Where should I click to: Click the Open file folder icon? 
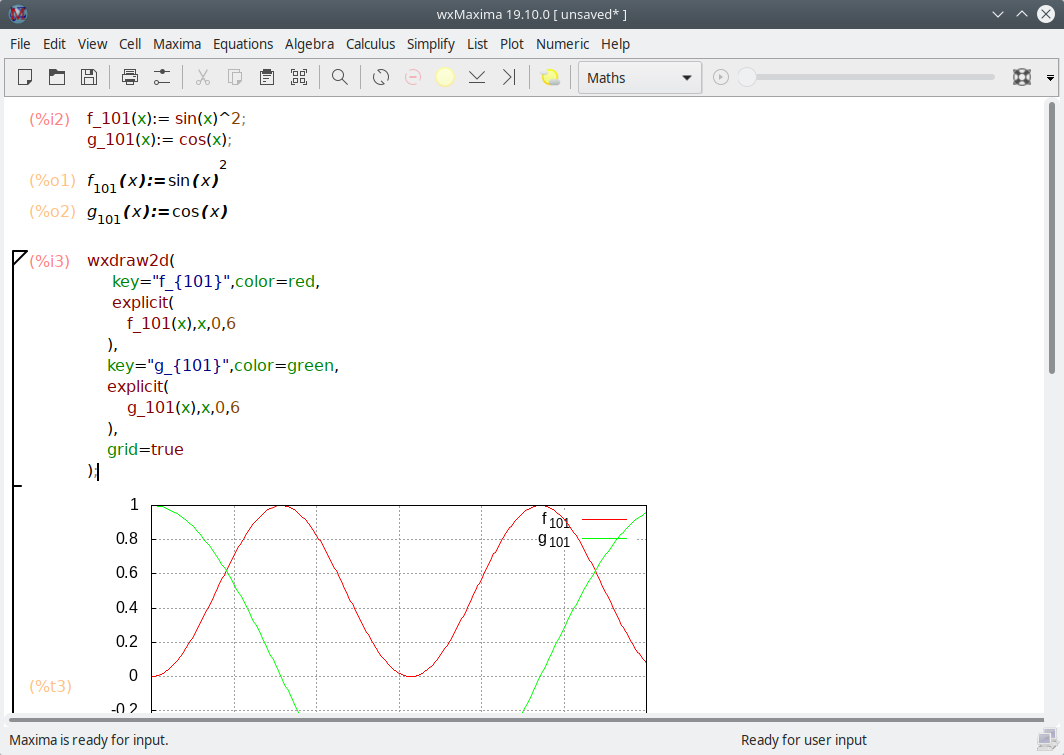(x=57, y=77)
